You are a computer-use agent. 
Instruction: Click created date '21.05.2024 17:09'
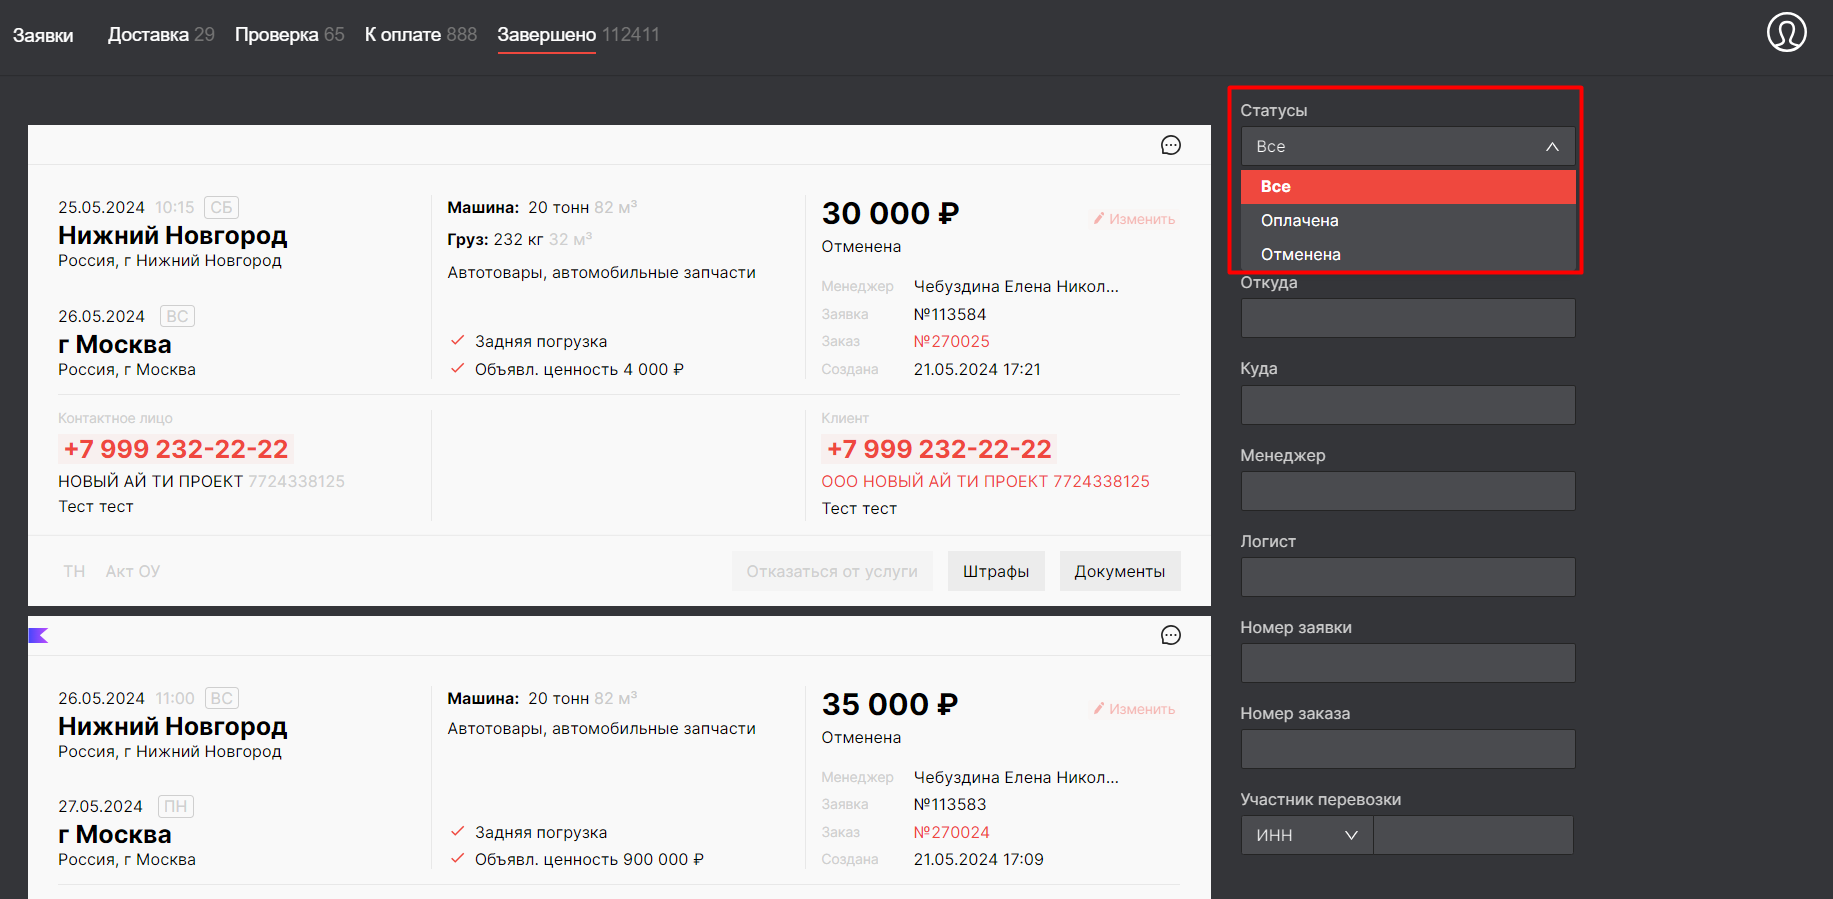[978, 860]
